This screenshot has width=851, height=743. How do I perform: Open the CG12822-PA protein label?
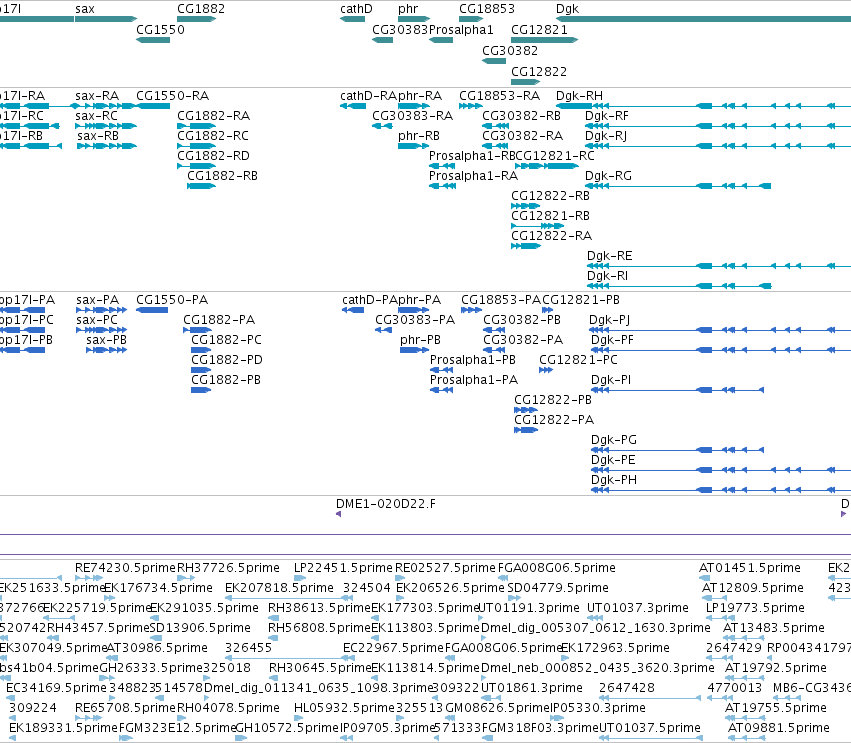pos(554,420)
